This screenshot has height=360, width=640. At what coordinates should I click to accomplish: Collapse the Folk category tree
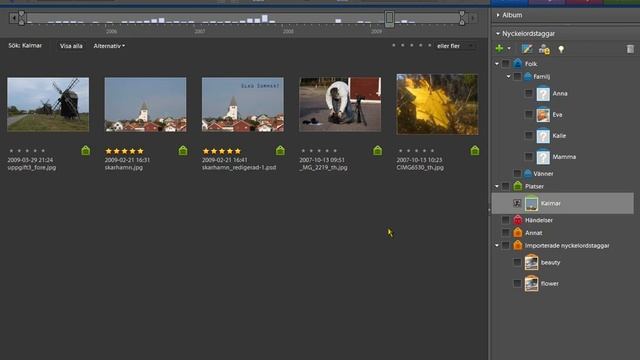point(497,64)
